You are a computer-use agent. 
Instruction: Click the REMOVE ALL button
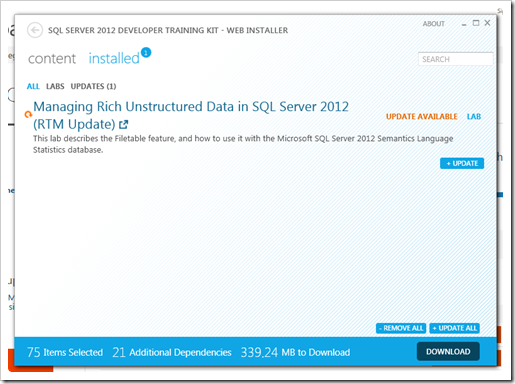coord(401,328)
